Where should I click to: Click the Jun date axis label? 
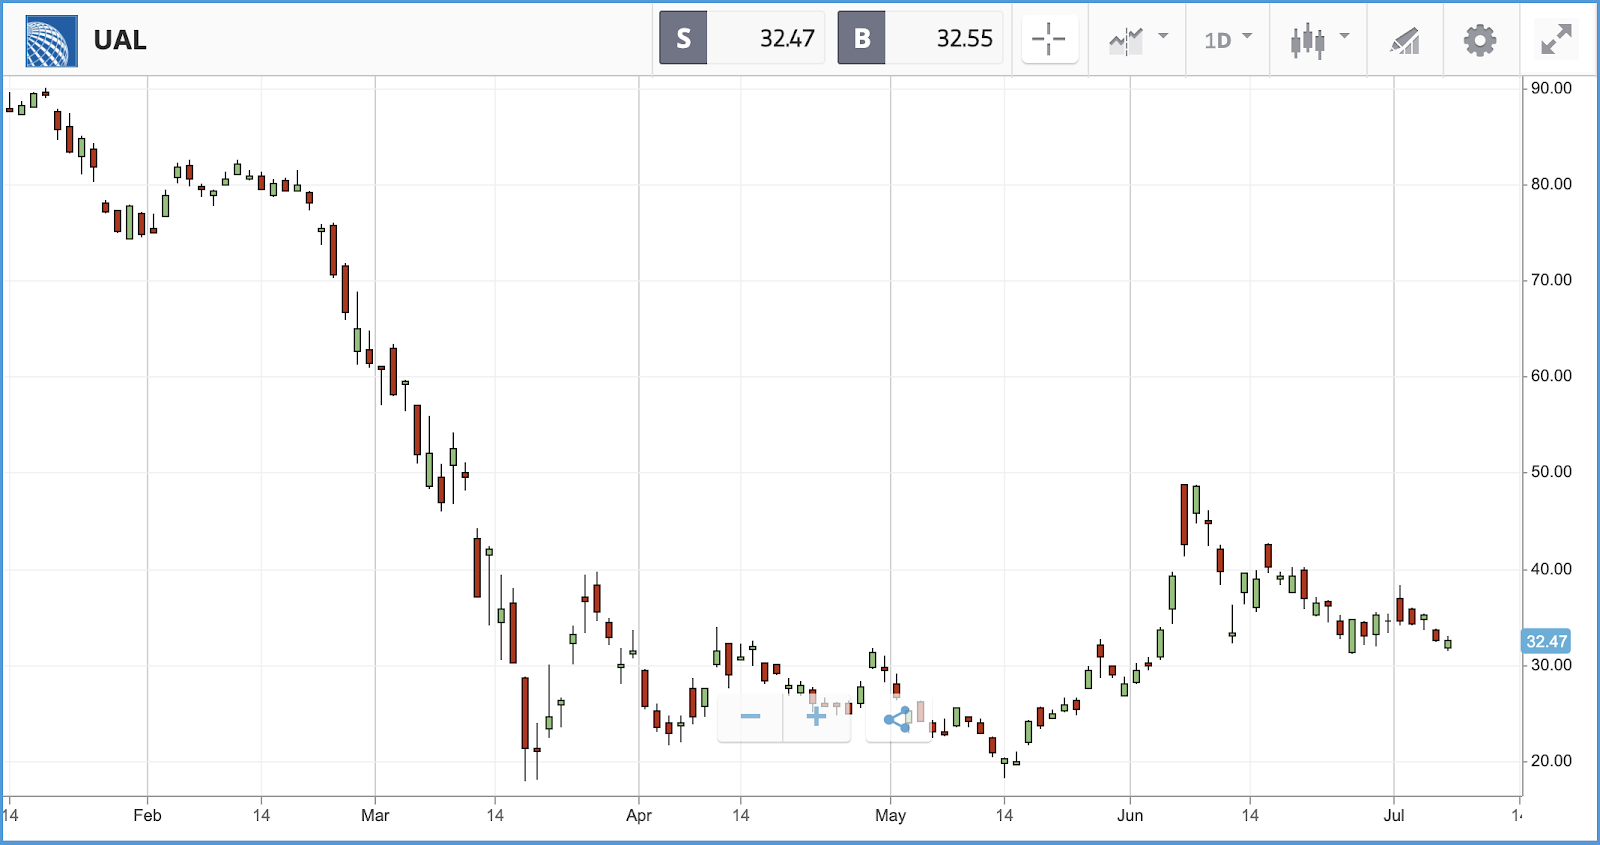tap(1130, 815)
